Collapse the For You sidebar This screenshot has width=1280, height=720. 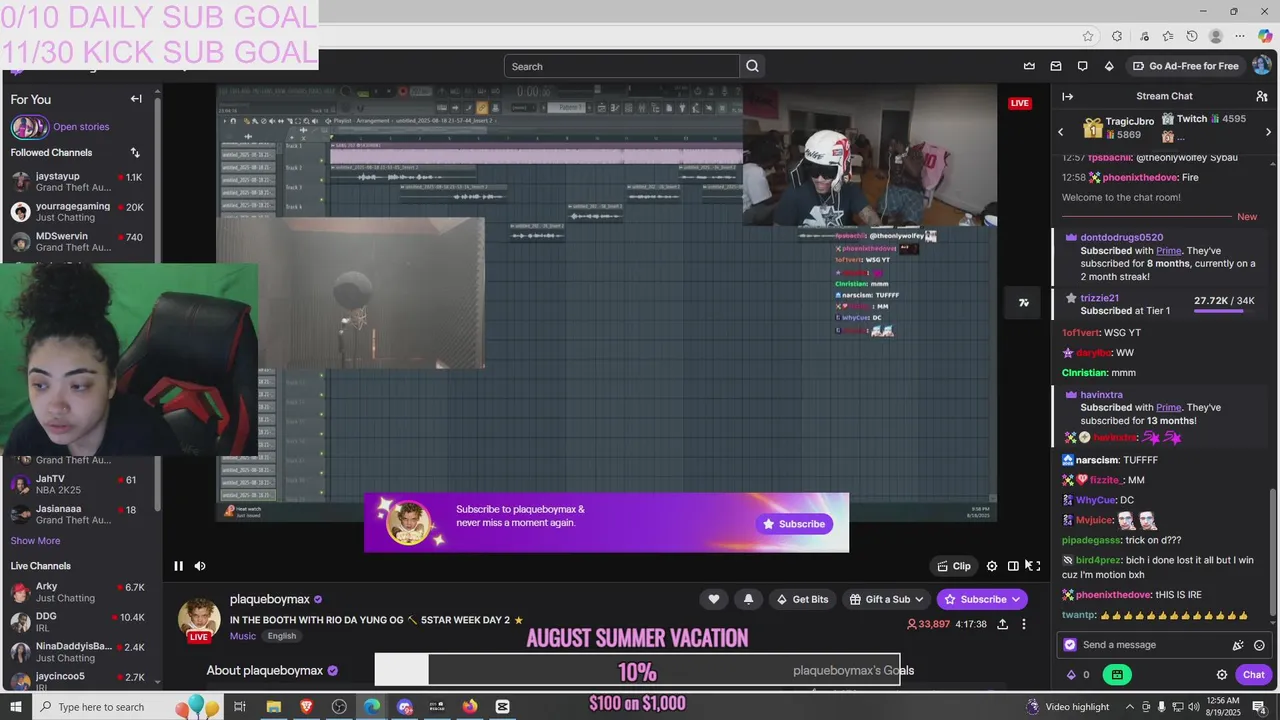click(136, 99)
